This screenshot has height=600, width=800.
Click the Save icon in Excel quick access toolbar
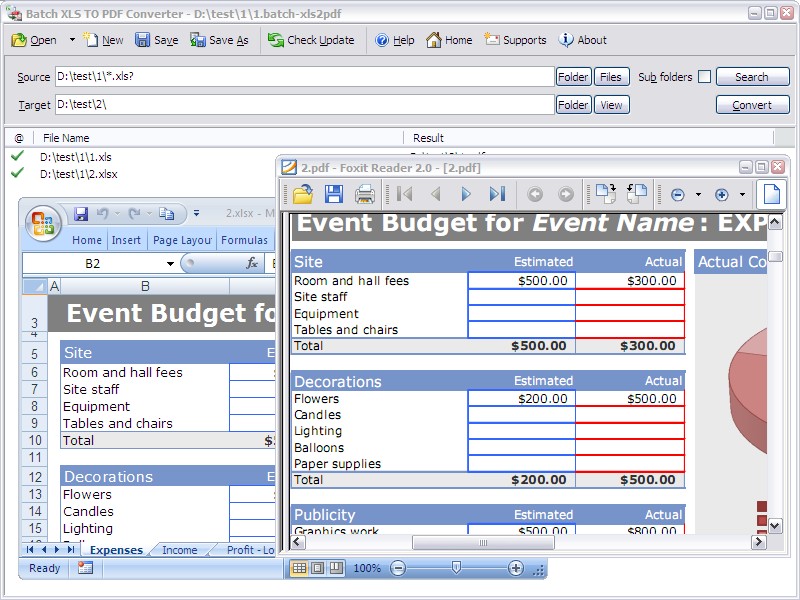[x=81, y=213]
